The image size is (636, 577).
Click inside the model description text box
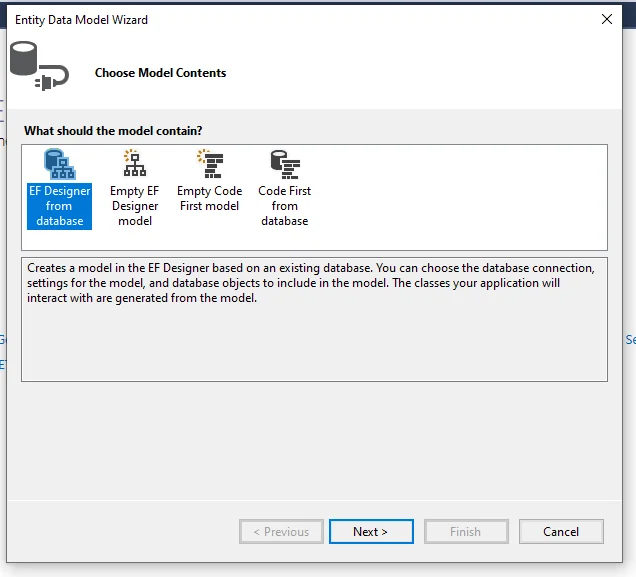pyautogui.click(x=314, y=320)
